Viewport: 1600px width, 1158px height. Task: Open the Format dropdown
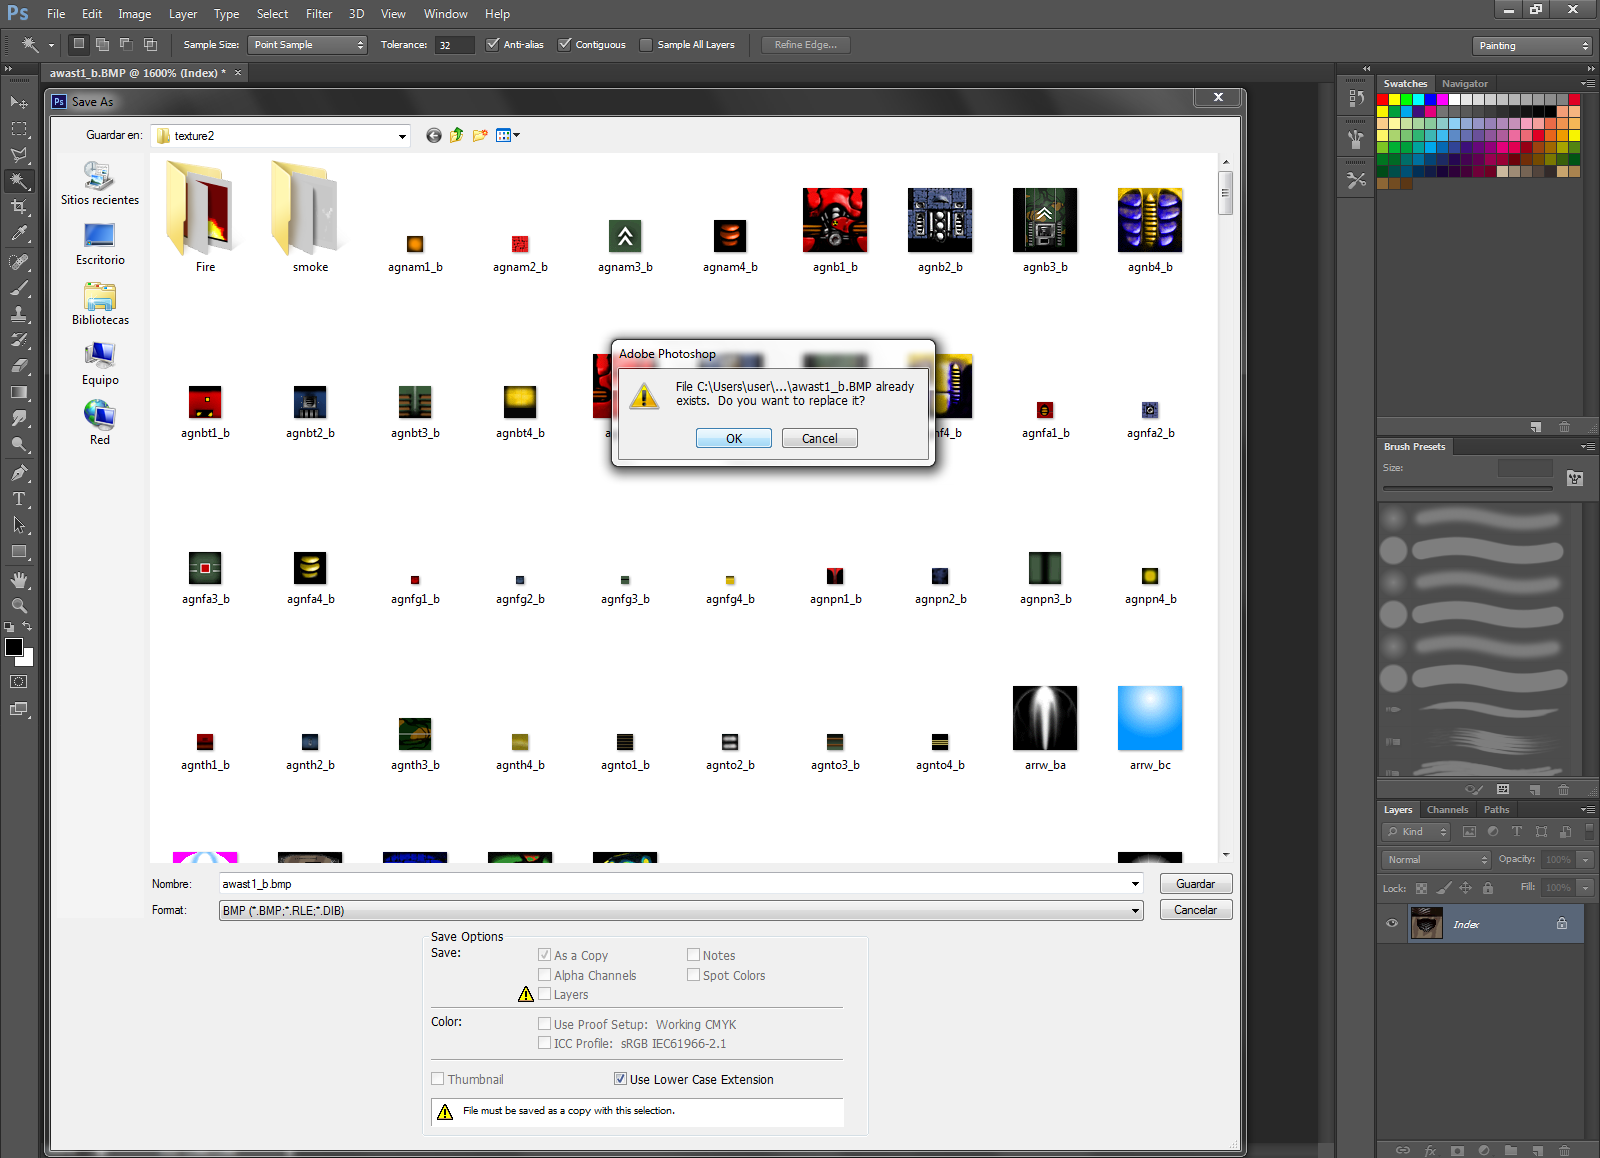click(x=681, y=911)
